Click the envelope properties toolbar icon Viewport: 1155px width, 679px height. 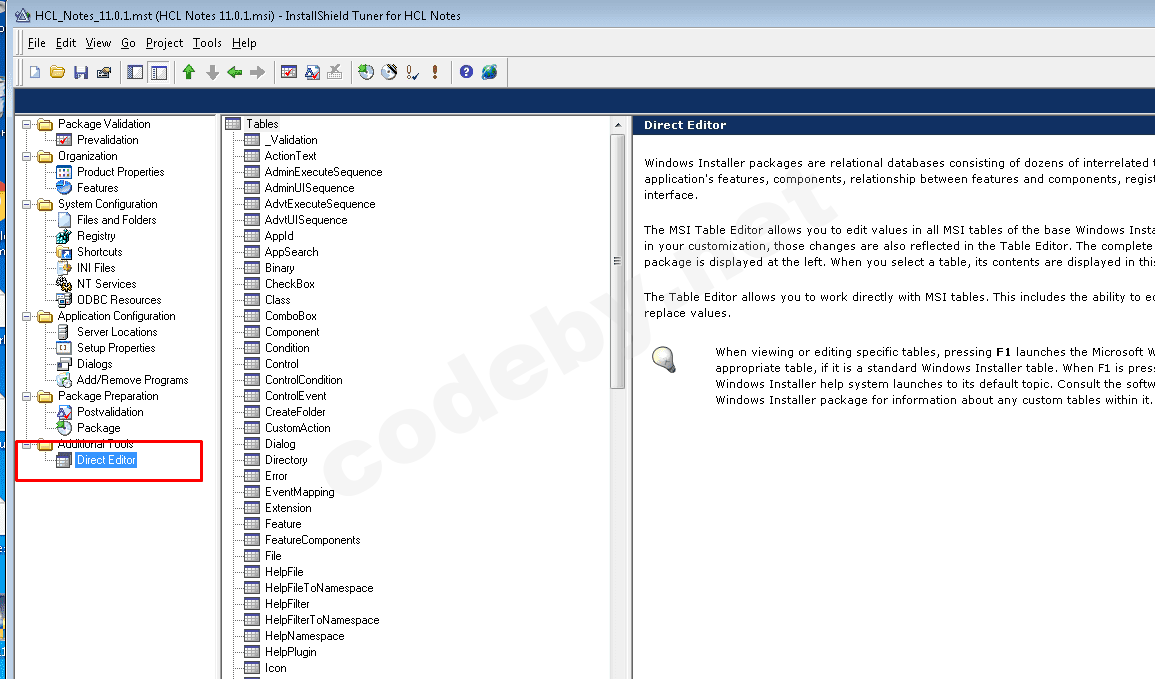[104, 72]
